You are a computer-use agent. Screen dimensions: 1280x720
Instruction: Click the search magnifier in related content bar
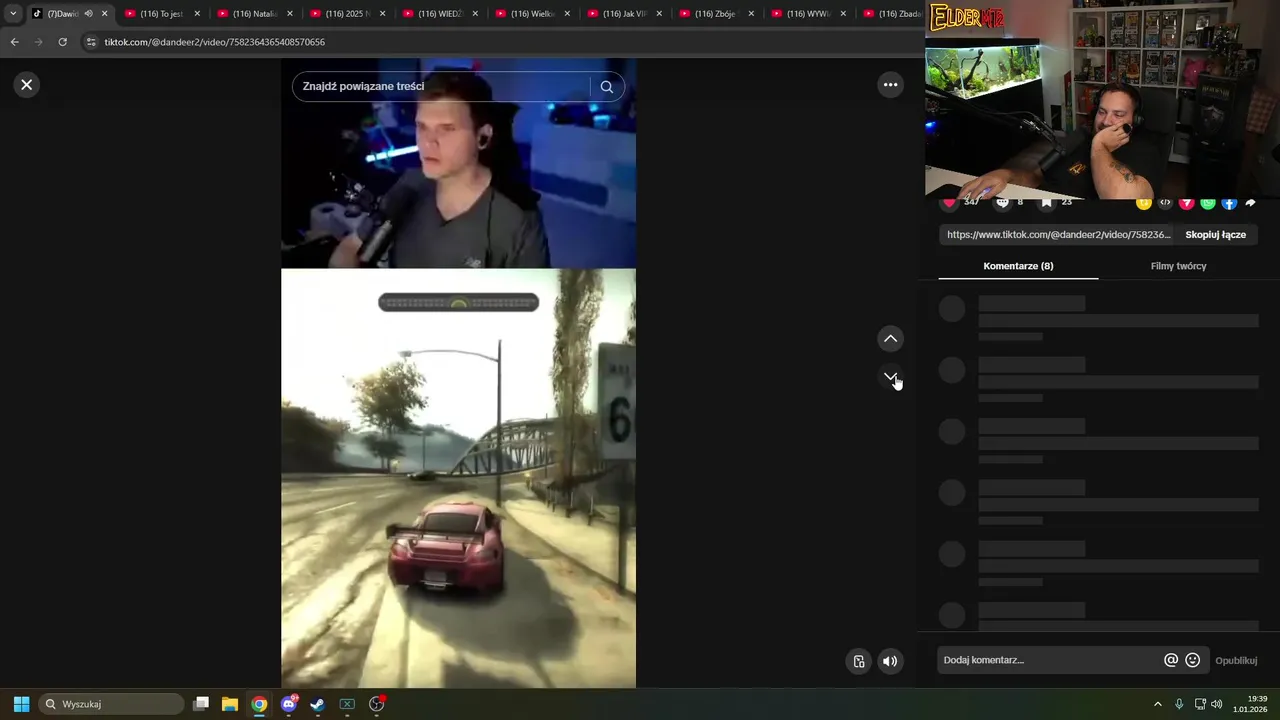pos(606,87)
